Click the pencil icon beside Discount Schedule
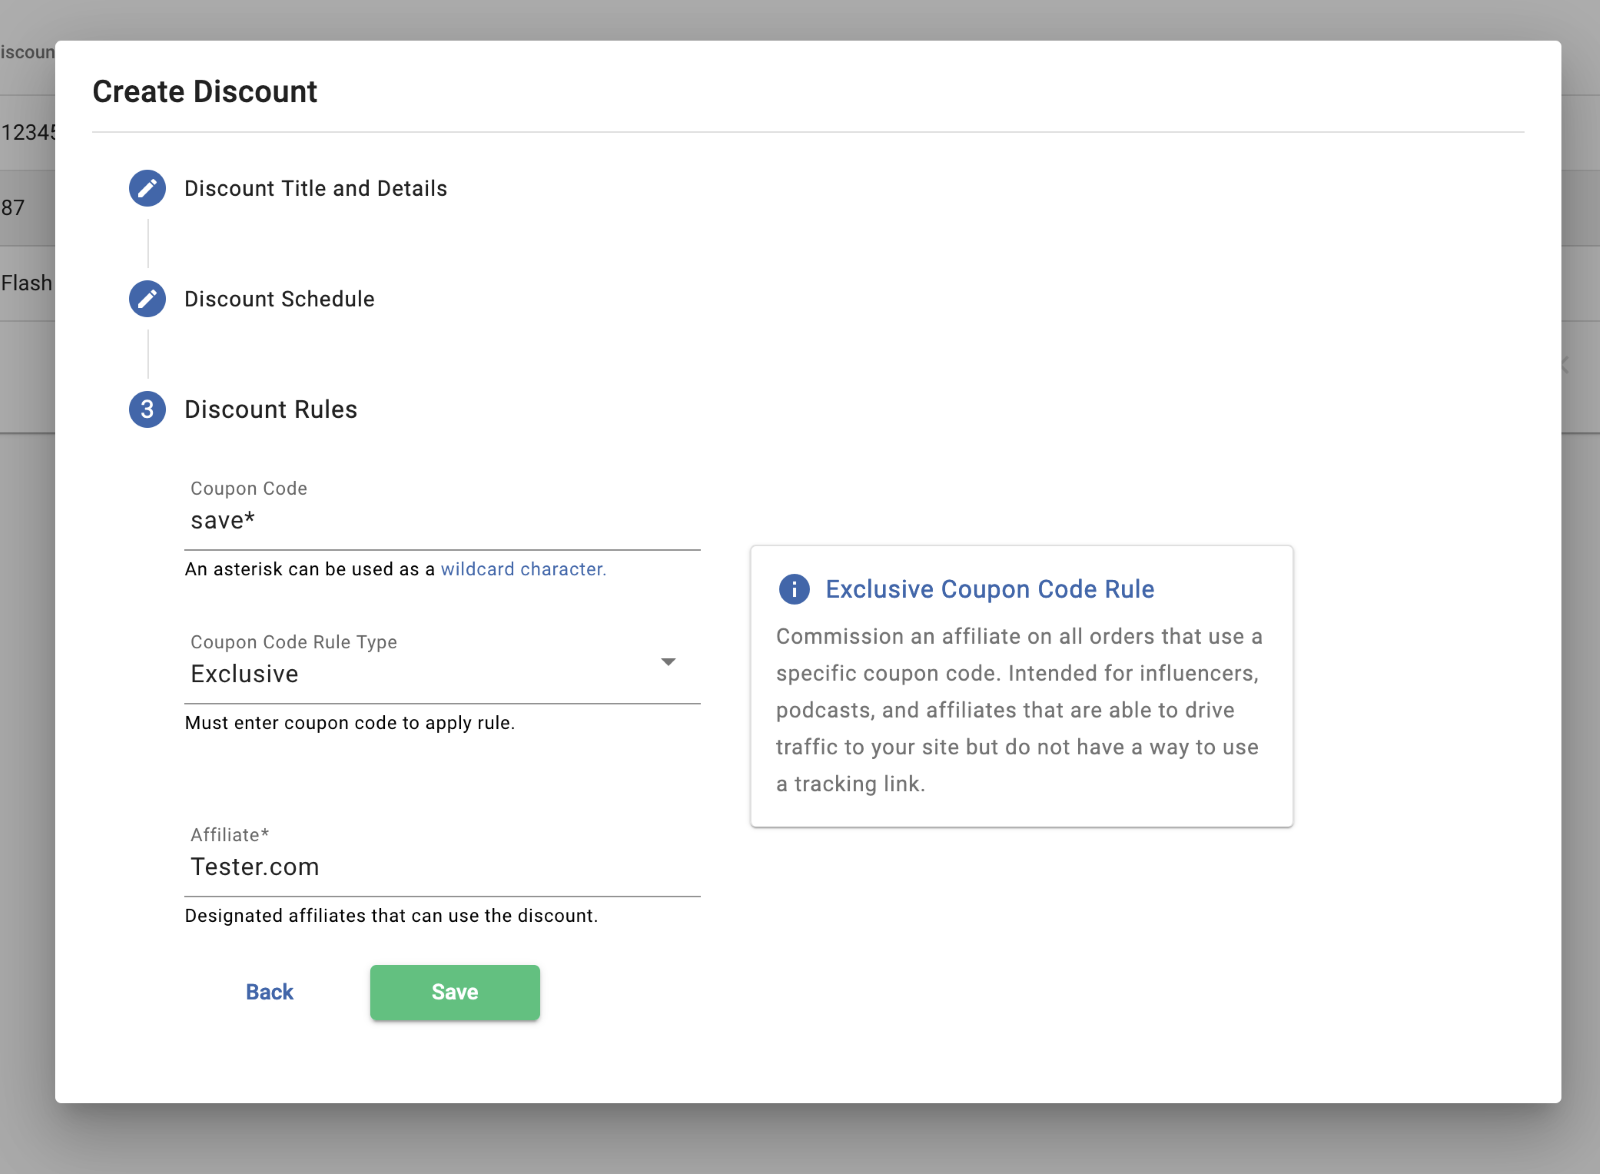This screenshot has height=1174, width=1600. click(x=147, y=299)
